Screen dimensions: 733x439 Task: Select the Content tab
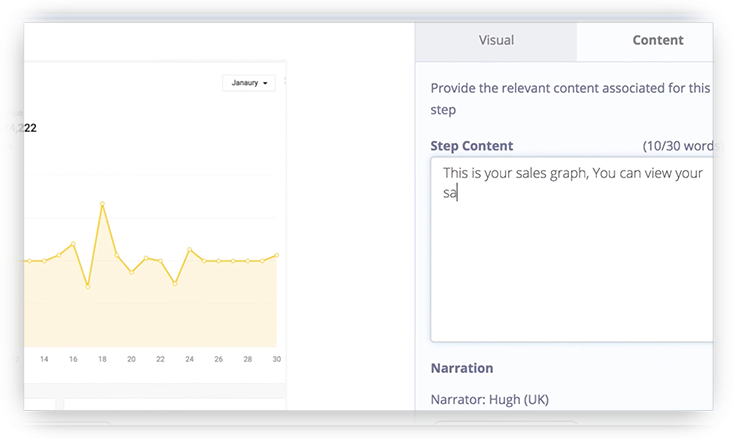(657, 40)
